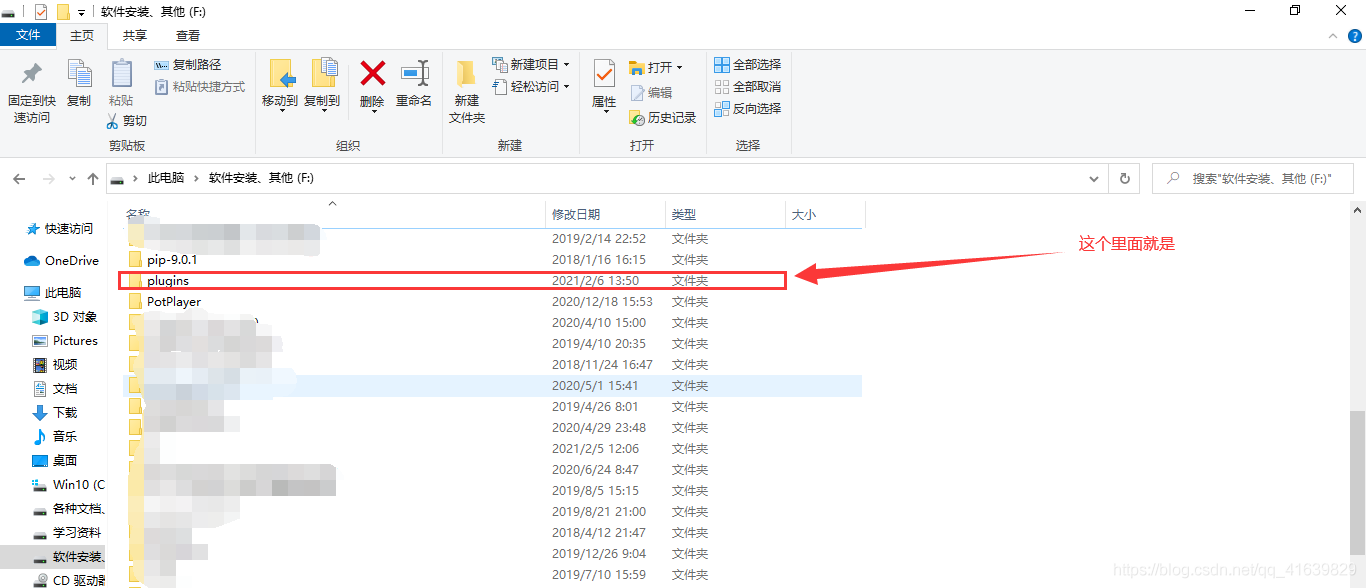
Task: Open Quick Access Toolbar customize dropdown
Action: point(81,12)
